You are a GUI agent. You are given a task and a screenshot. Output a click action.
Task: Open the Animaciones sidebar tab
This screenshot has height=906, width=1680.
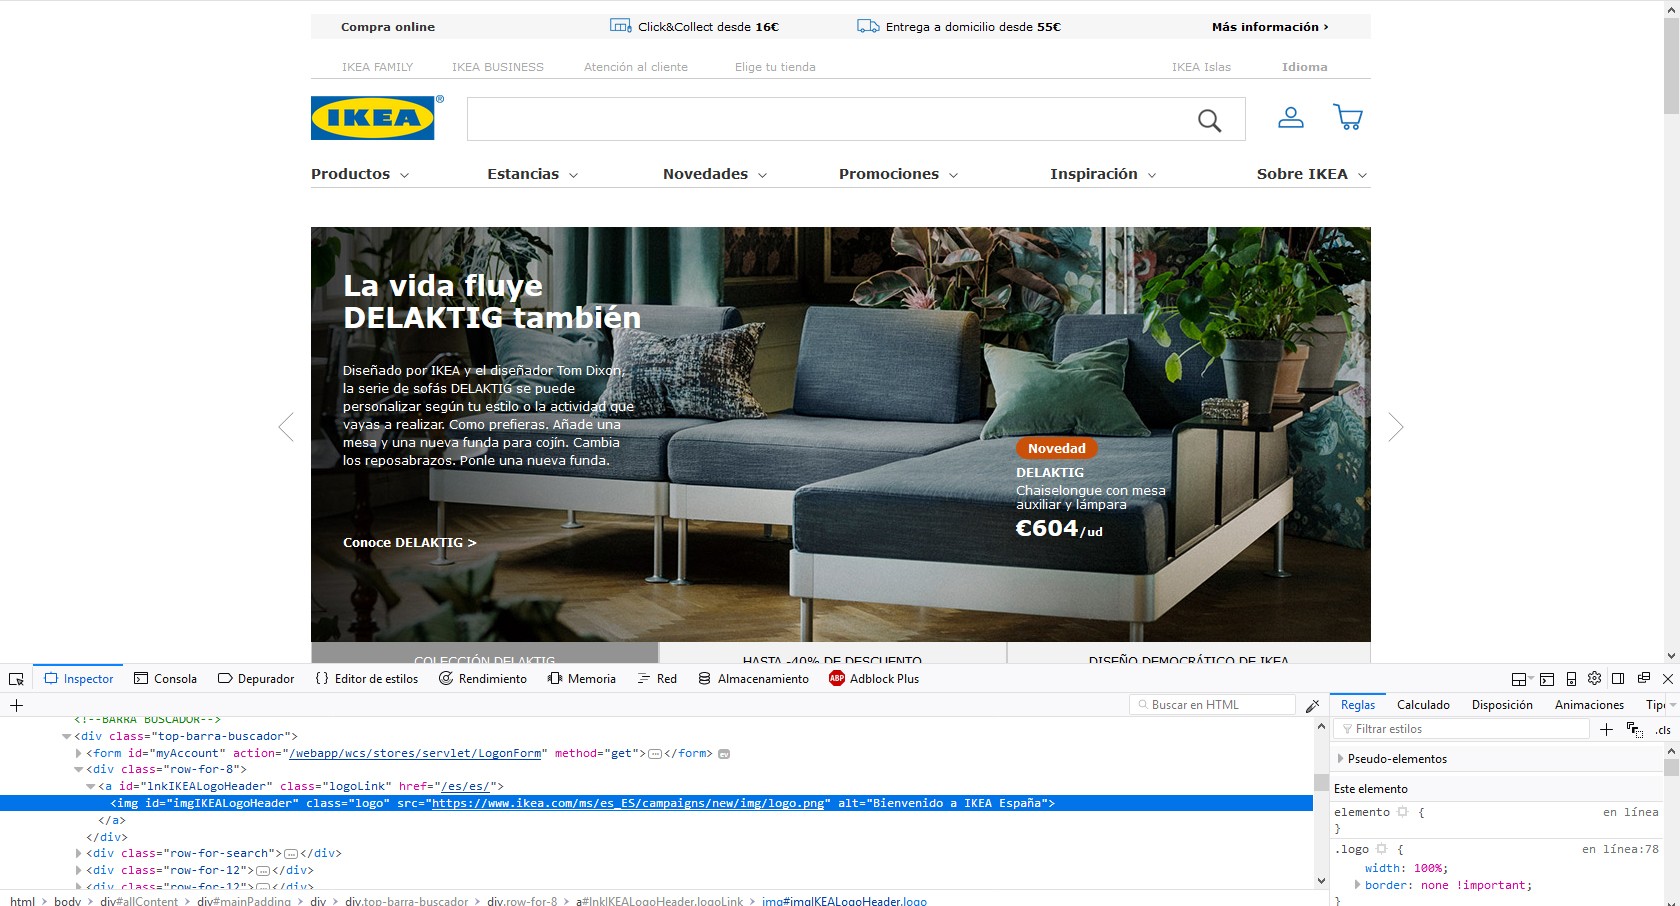tap(1589, 705)
